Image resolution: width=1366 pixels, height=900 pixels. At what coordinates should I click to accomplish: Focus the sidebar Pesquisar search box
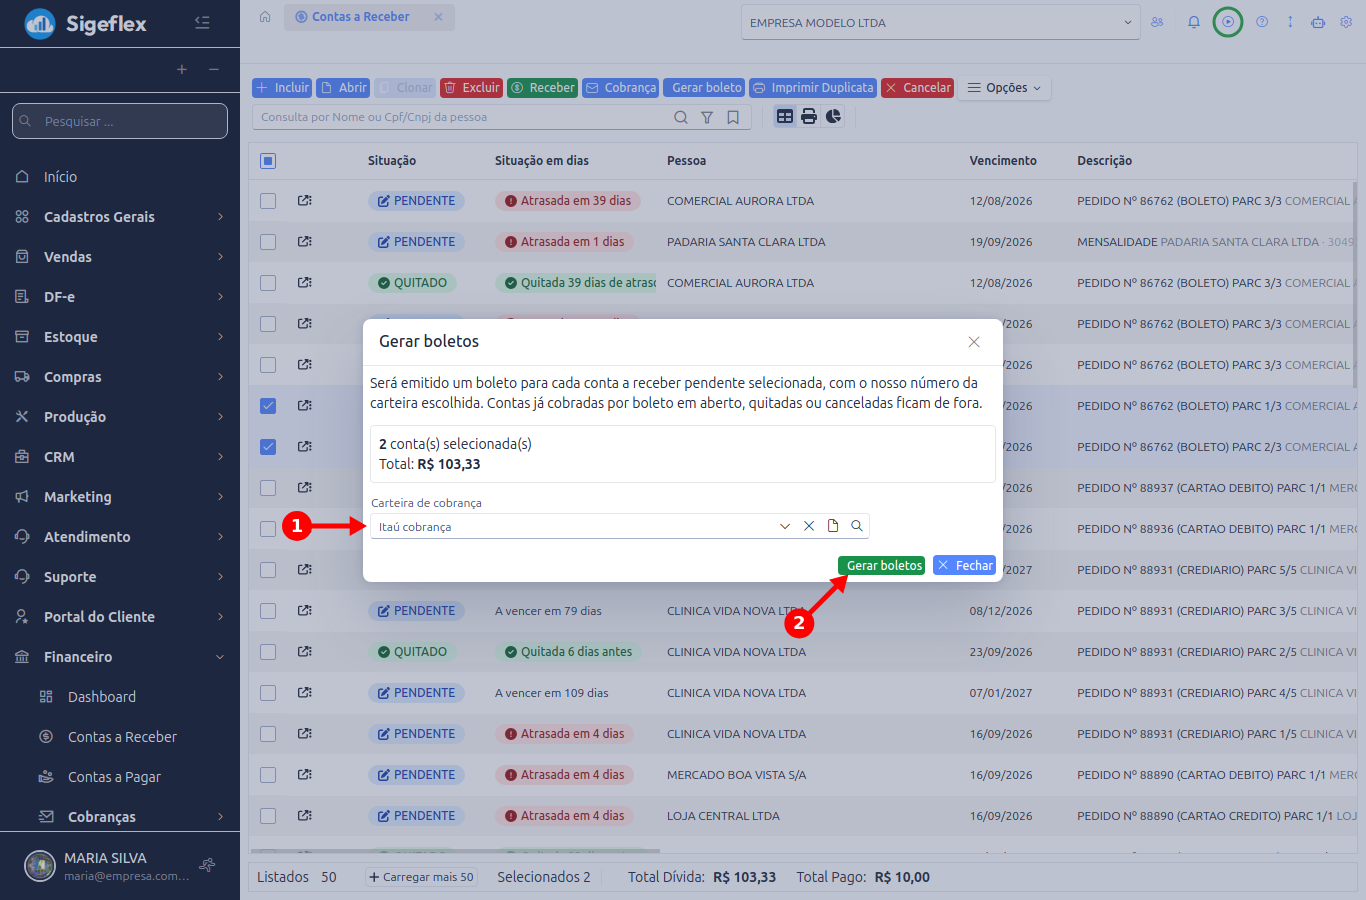click(x=120, y=121)
